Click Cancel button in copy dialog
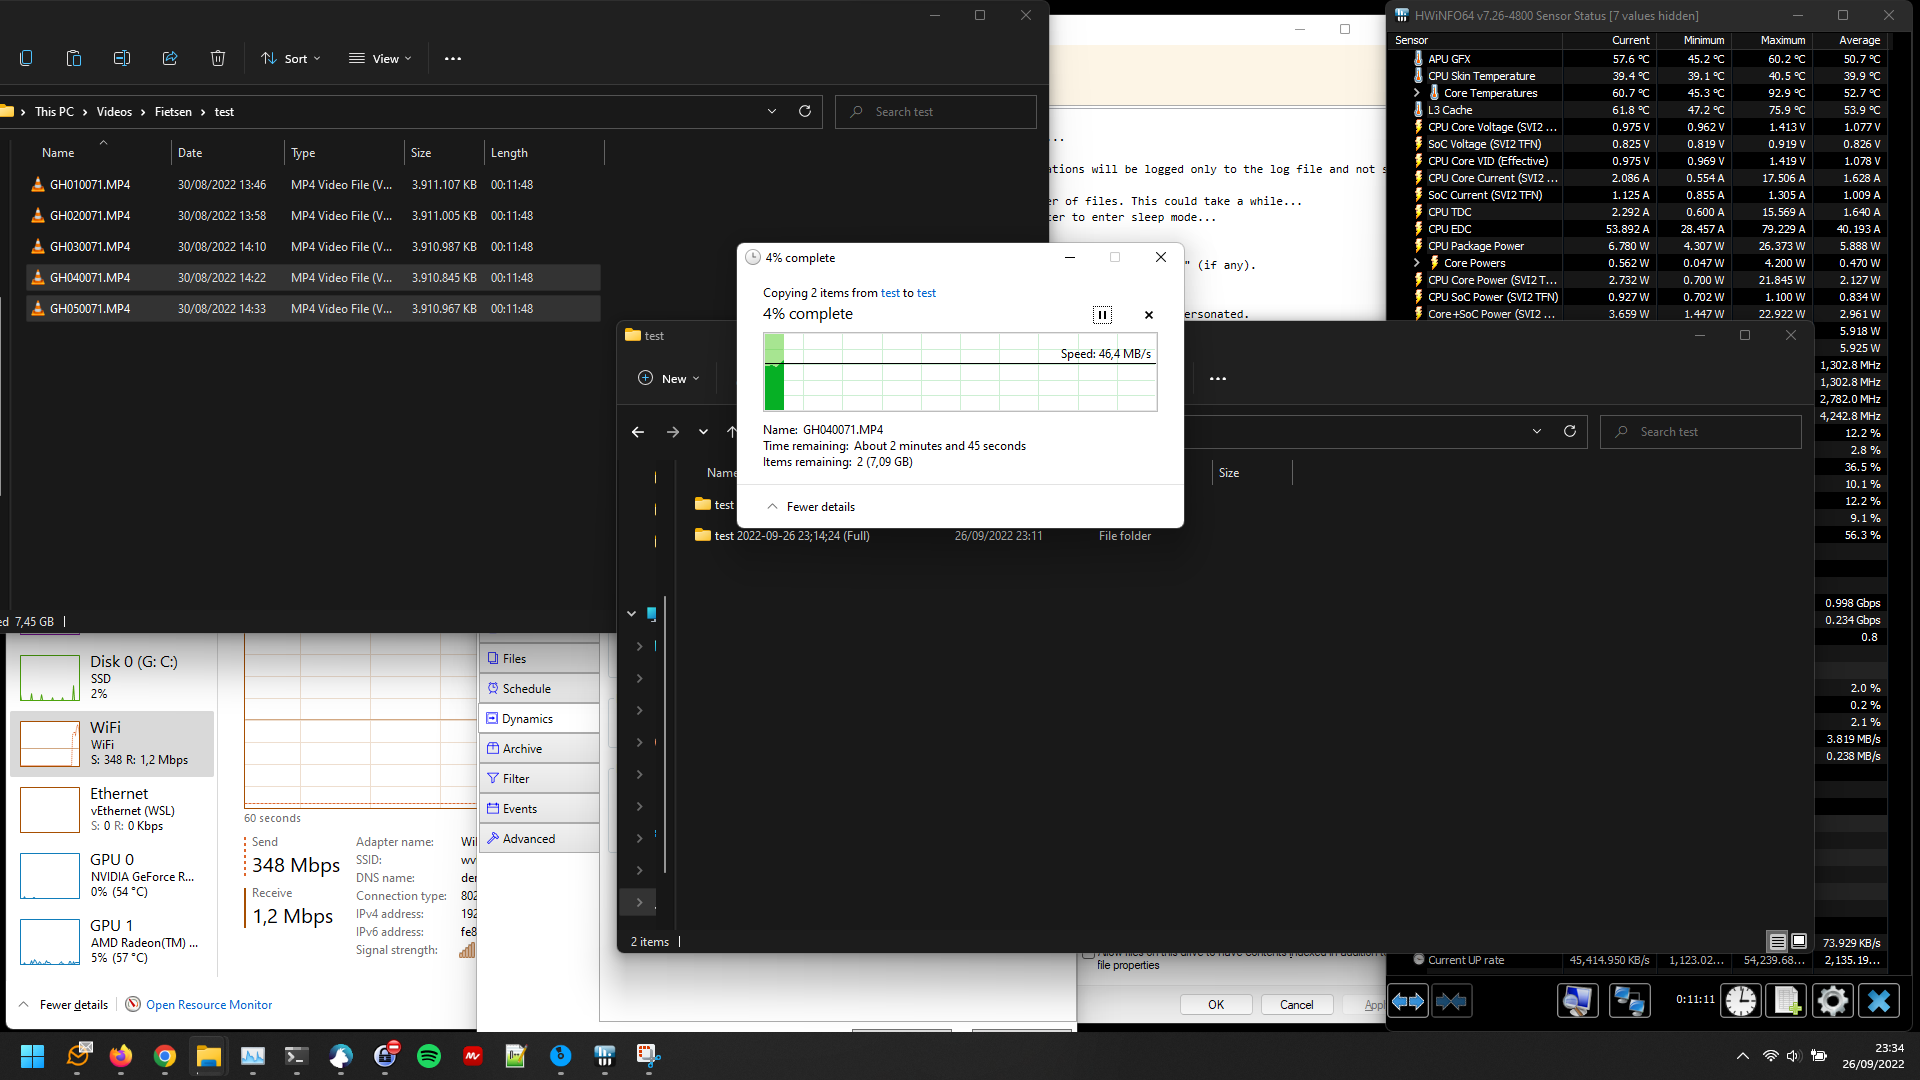This screenshot has height=1080, width=1920. pos(1147,314)
